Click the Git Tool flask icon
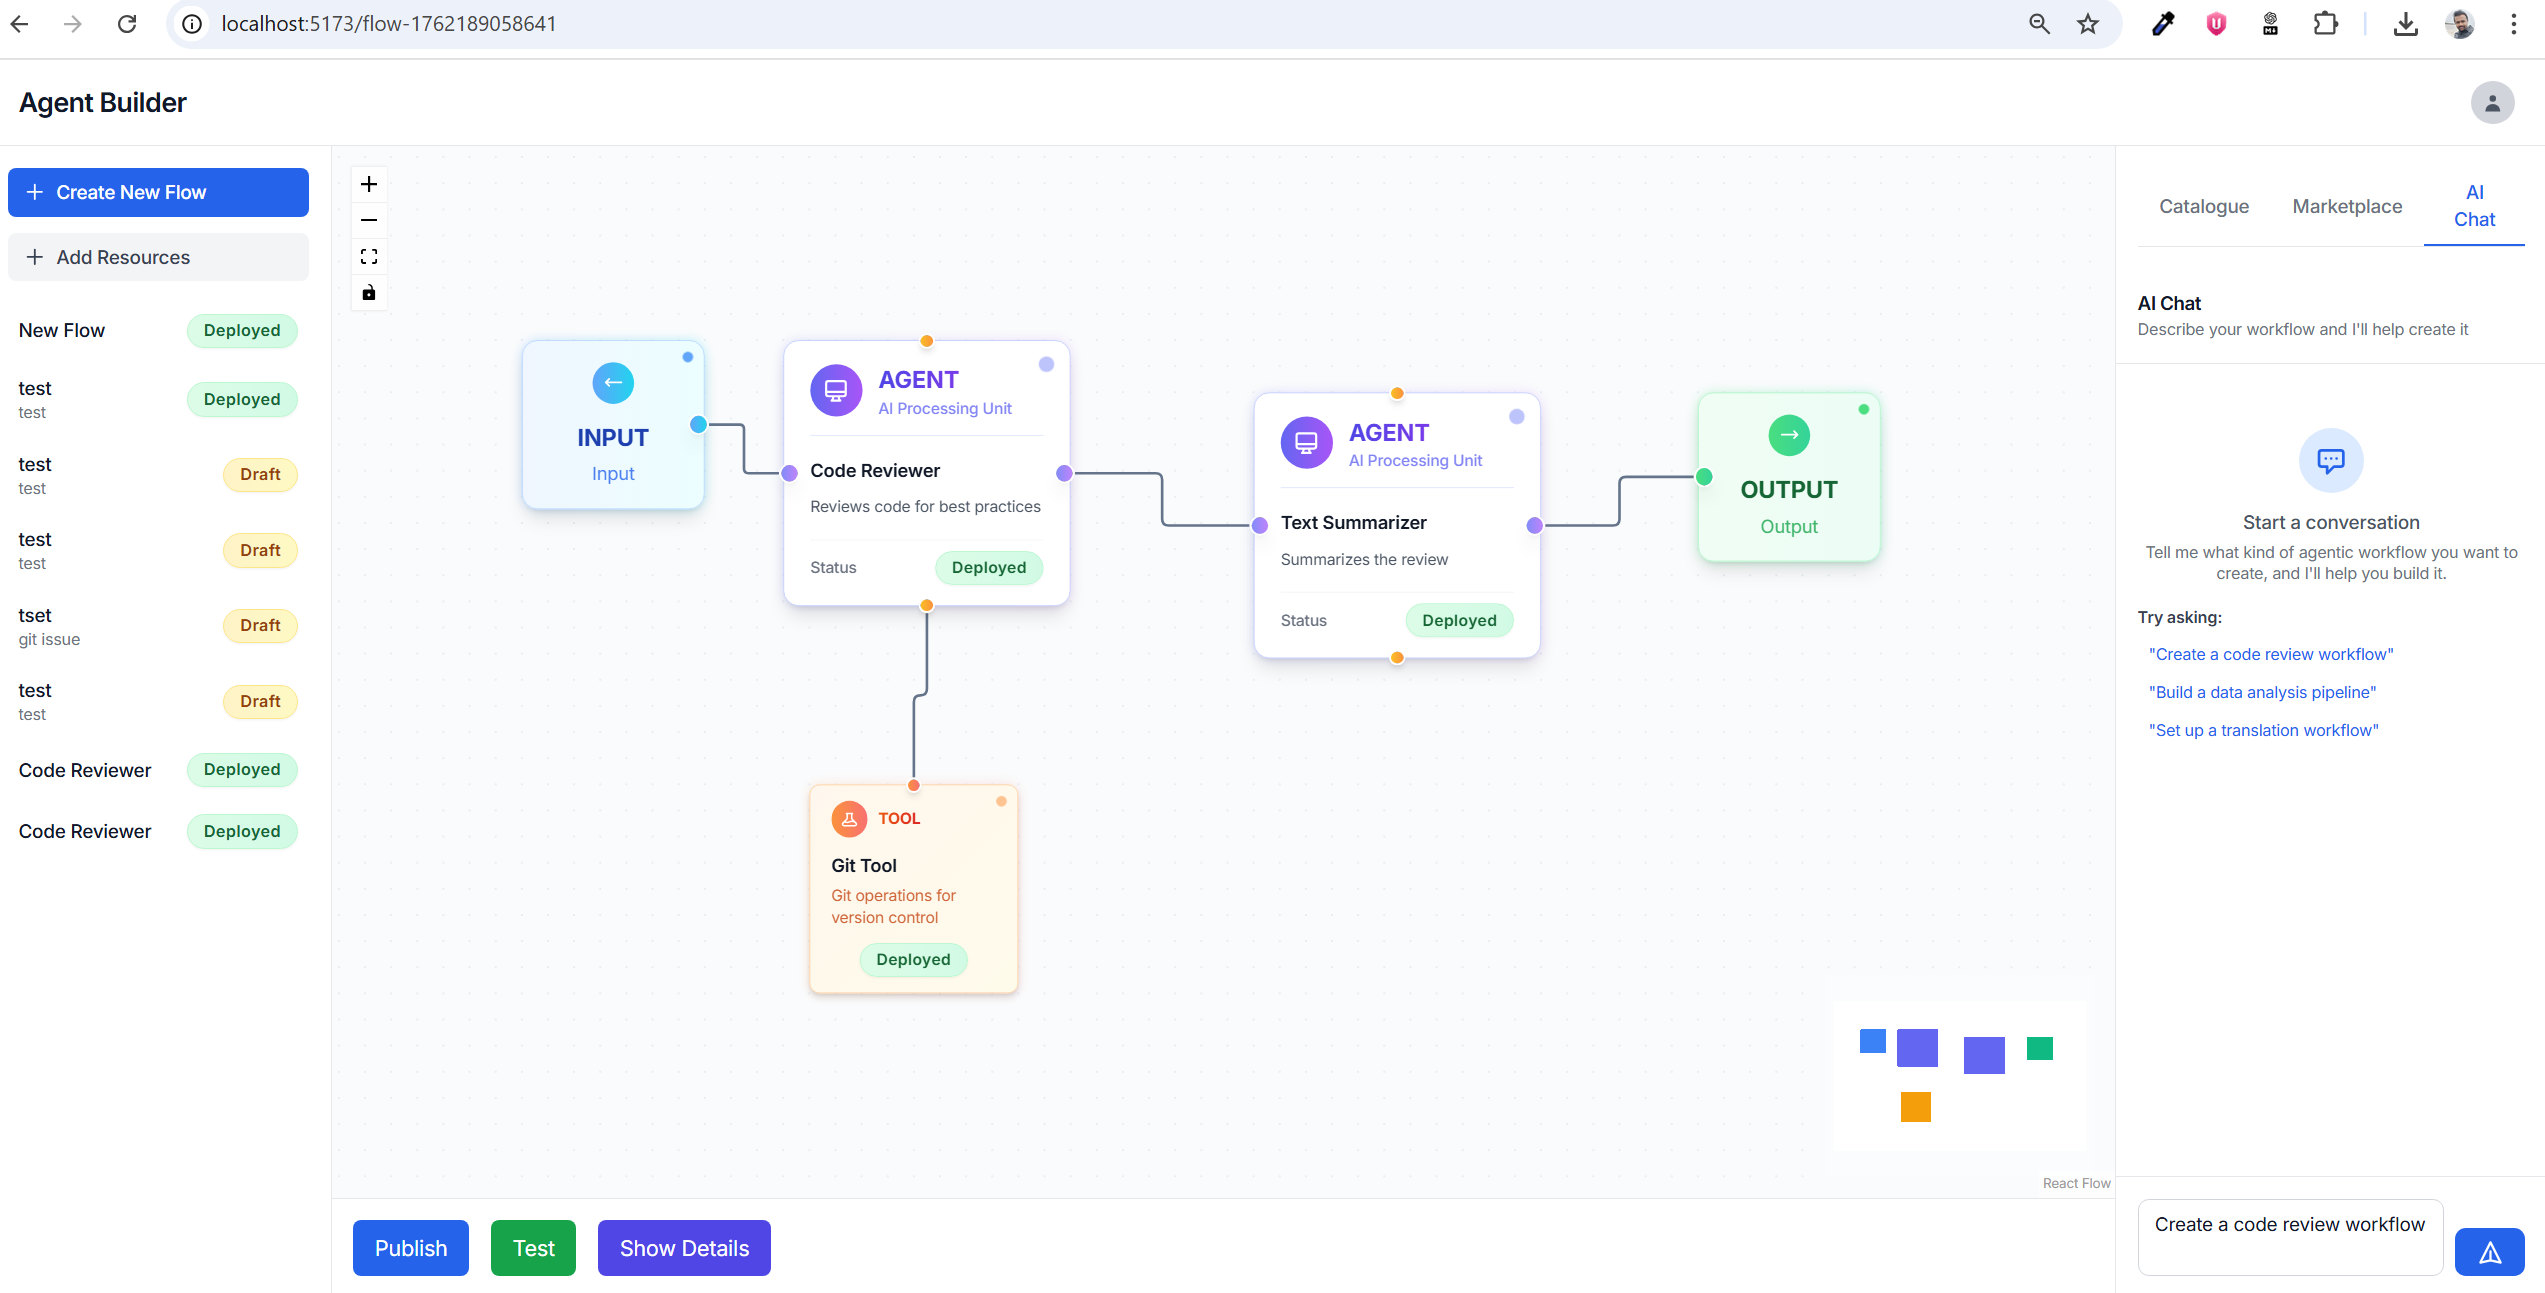Image resolution: width=2545 pixels, height=1293 pixels. (849, 819)
